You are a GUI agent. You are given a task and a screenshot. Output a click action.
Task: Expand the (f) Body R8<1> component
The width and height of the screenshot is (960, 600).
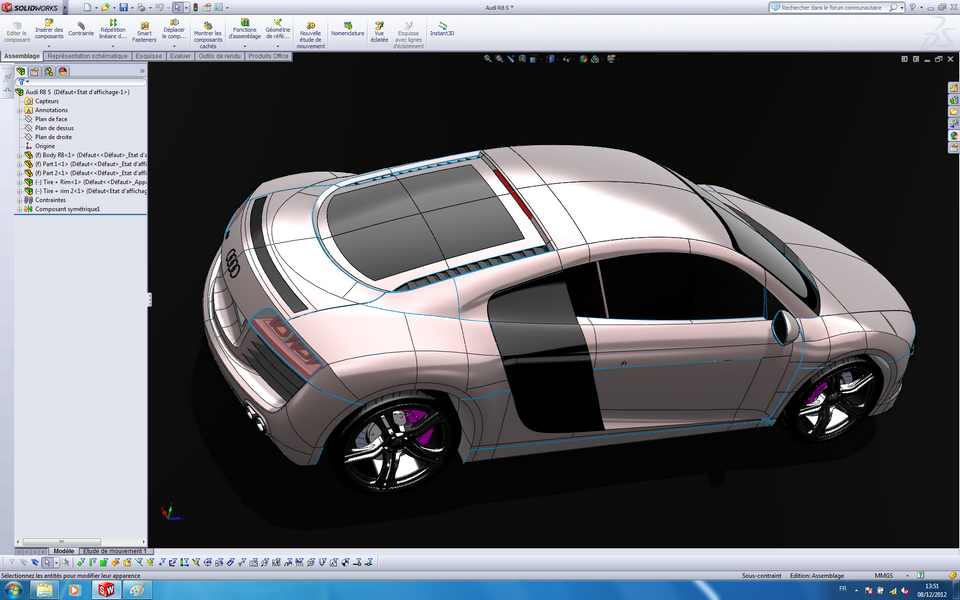20,156
